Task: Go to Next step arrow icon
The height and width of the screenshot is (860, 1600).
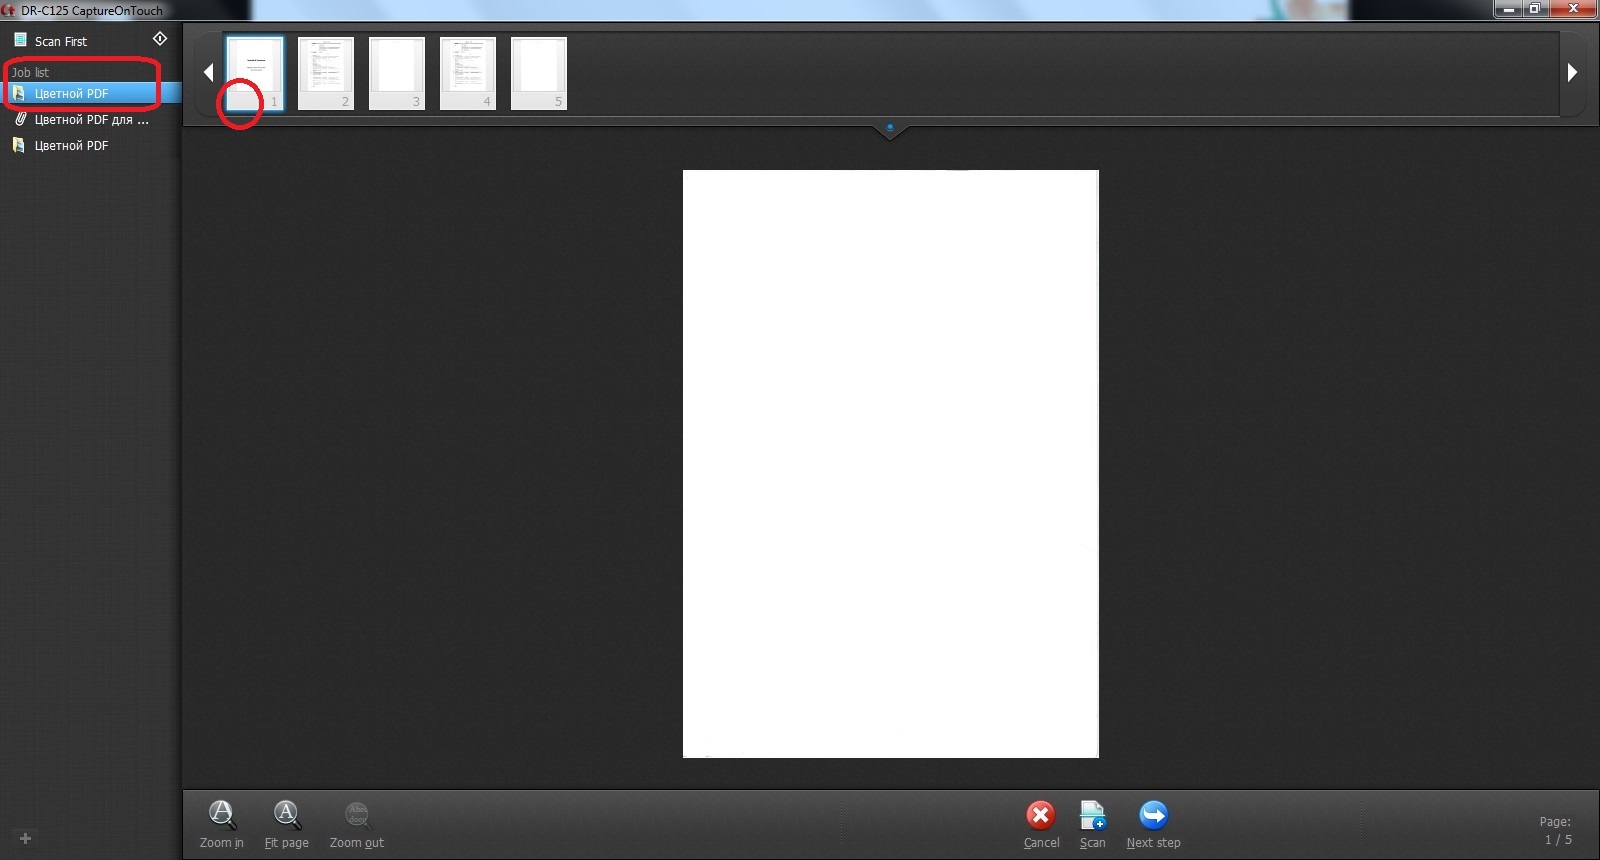Action: (x=1153, y=815)
